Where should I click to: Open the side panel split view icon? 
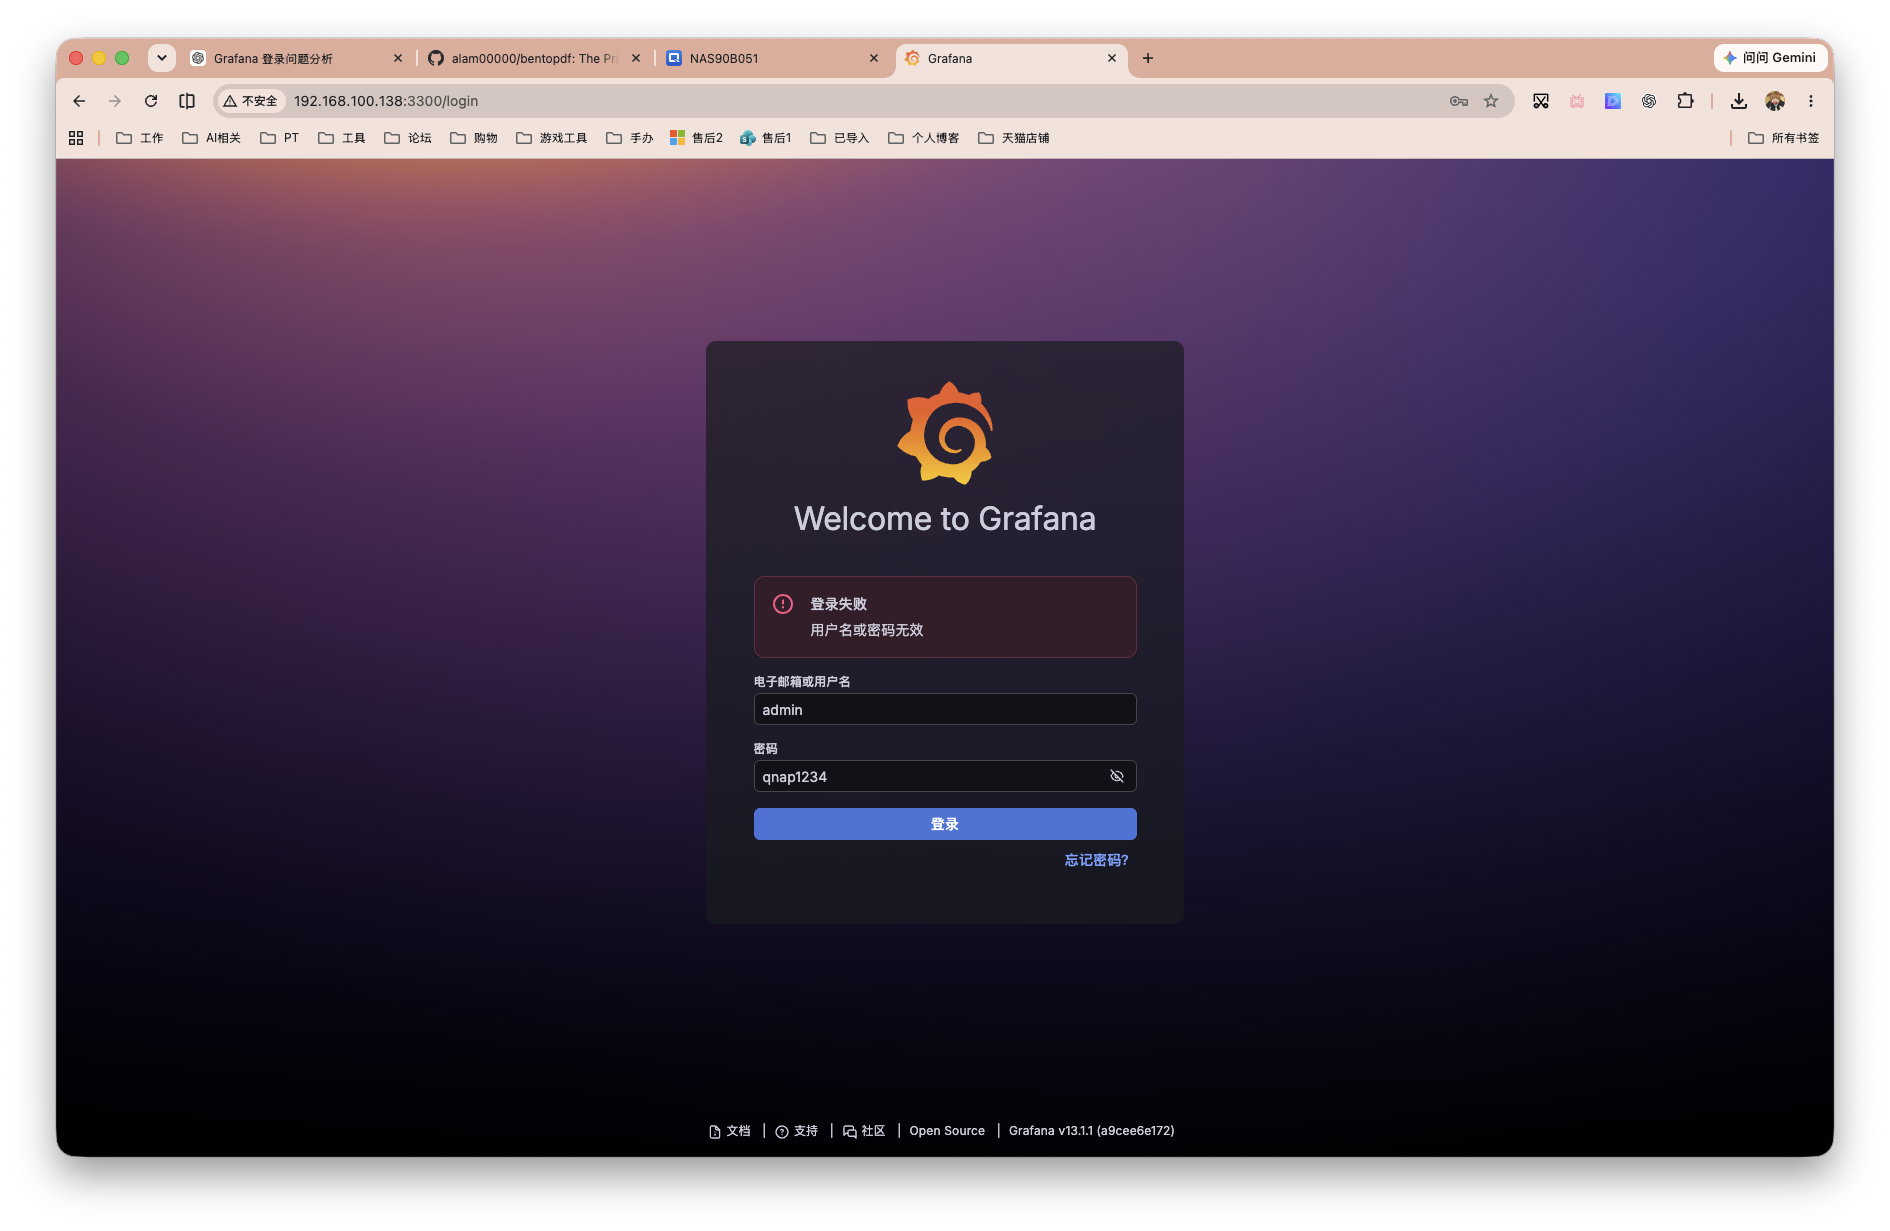(x=187, y=101)
